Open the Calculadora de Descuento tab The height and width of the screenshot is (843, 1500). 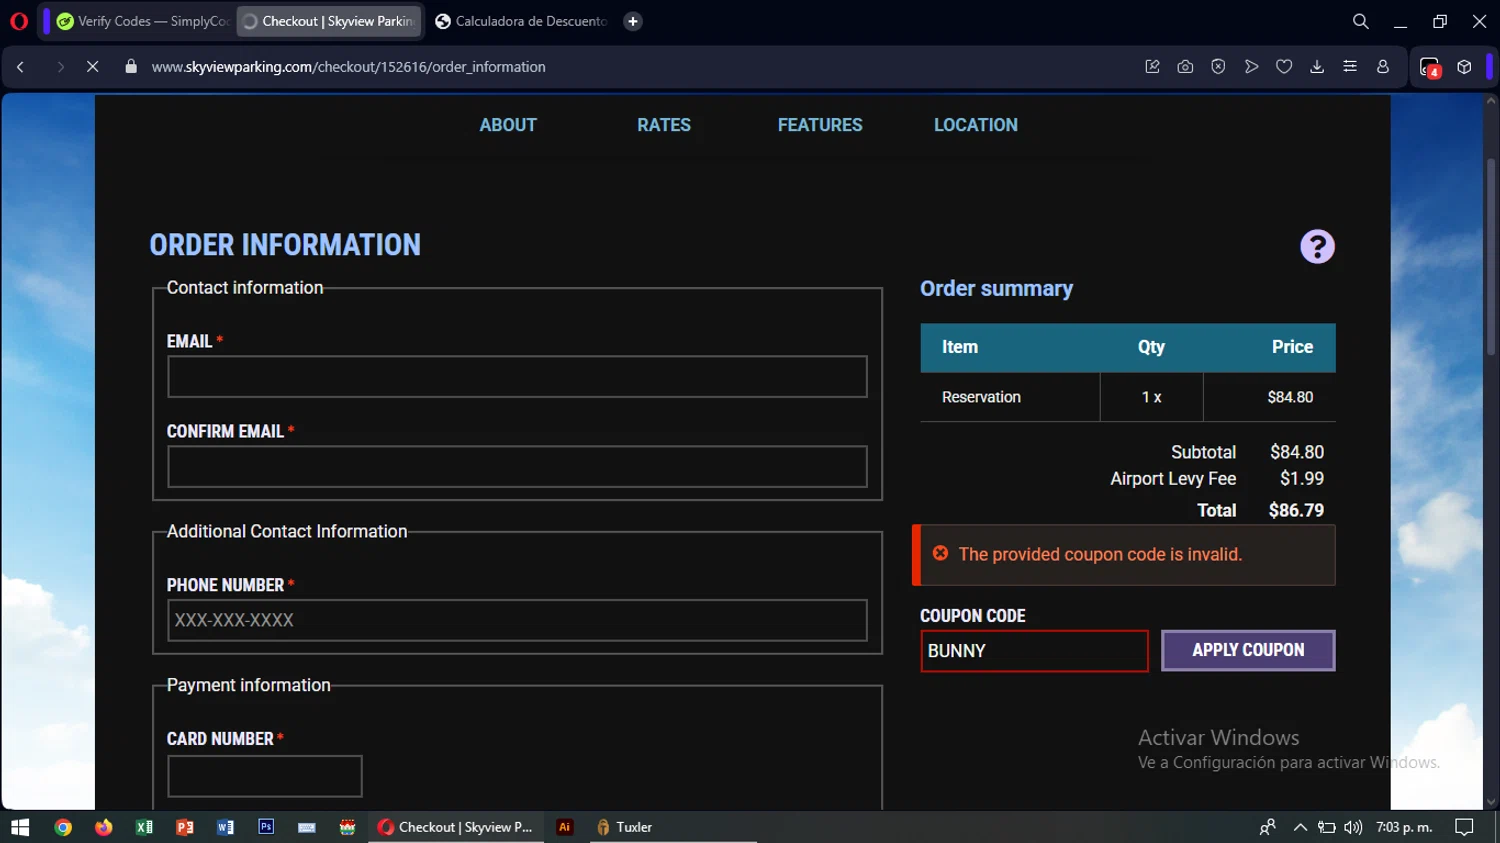point(521,21)
